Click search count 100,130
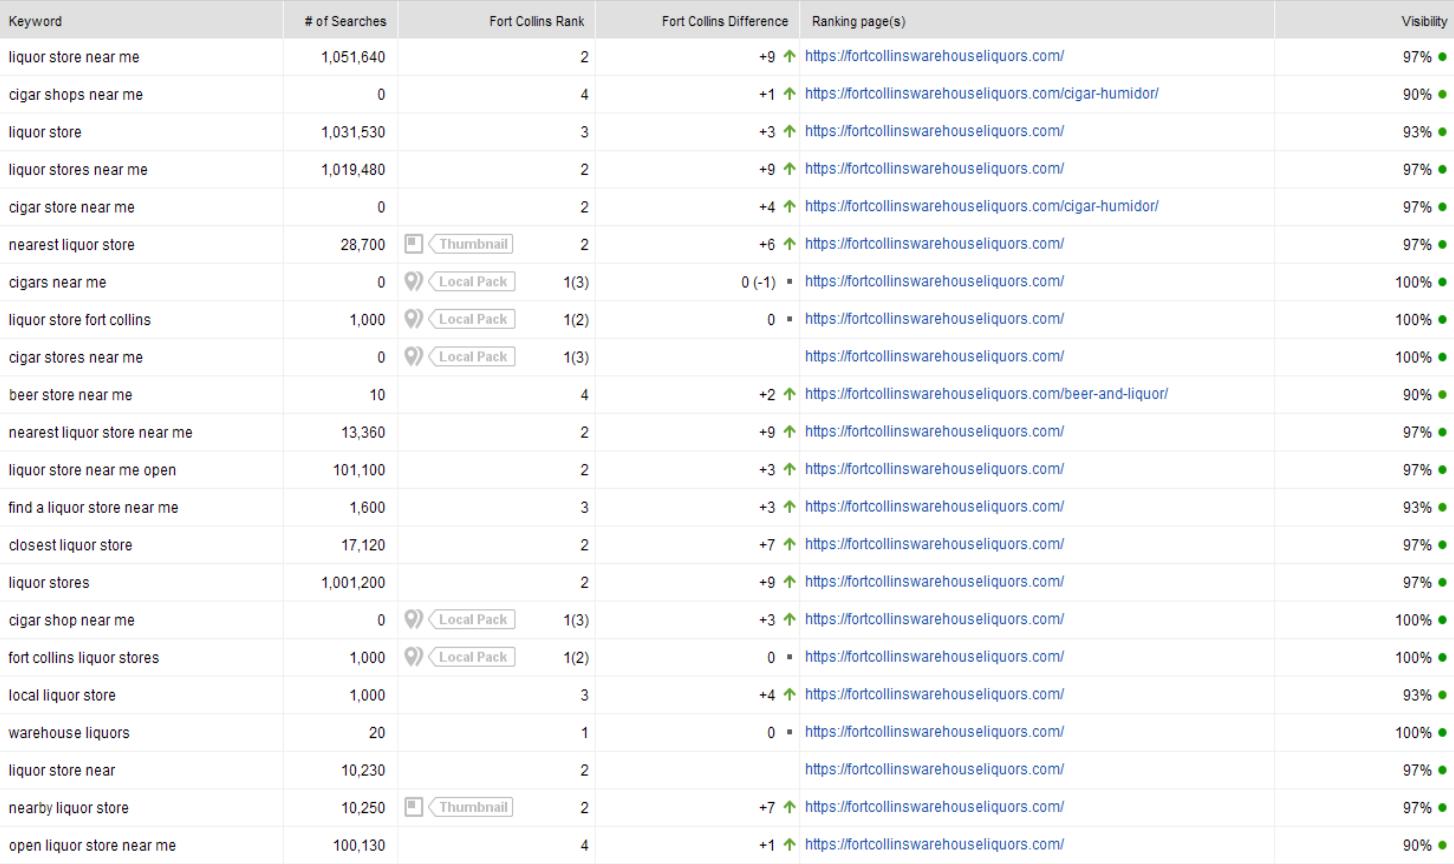Image resolution: width=1454 pixels, height=864 pixels. point(359,845)
